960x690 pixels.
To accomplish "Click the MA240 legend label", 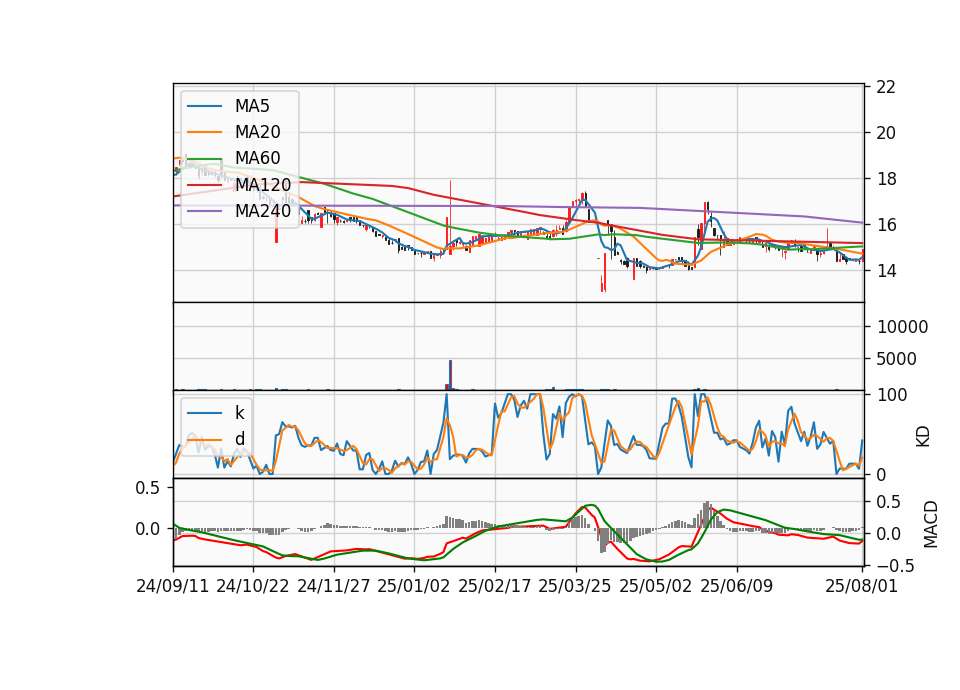I will tap(263, 211).
